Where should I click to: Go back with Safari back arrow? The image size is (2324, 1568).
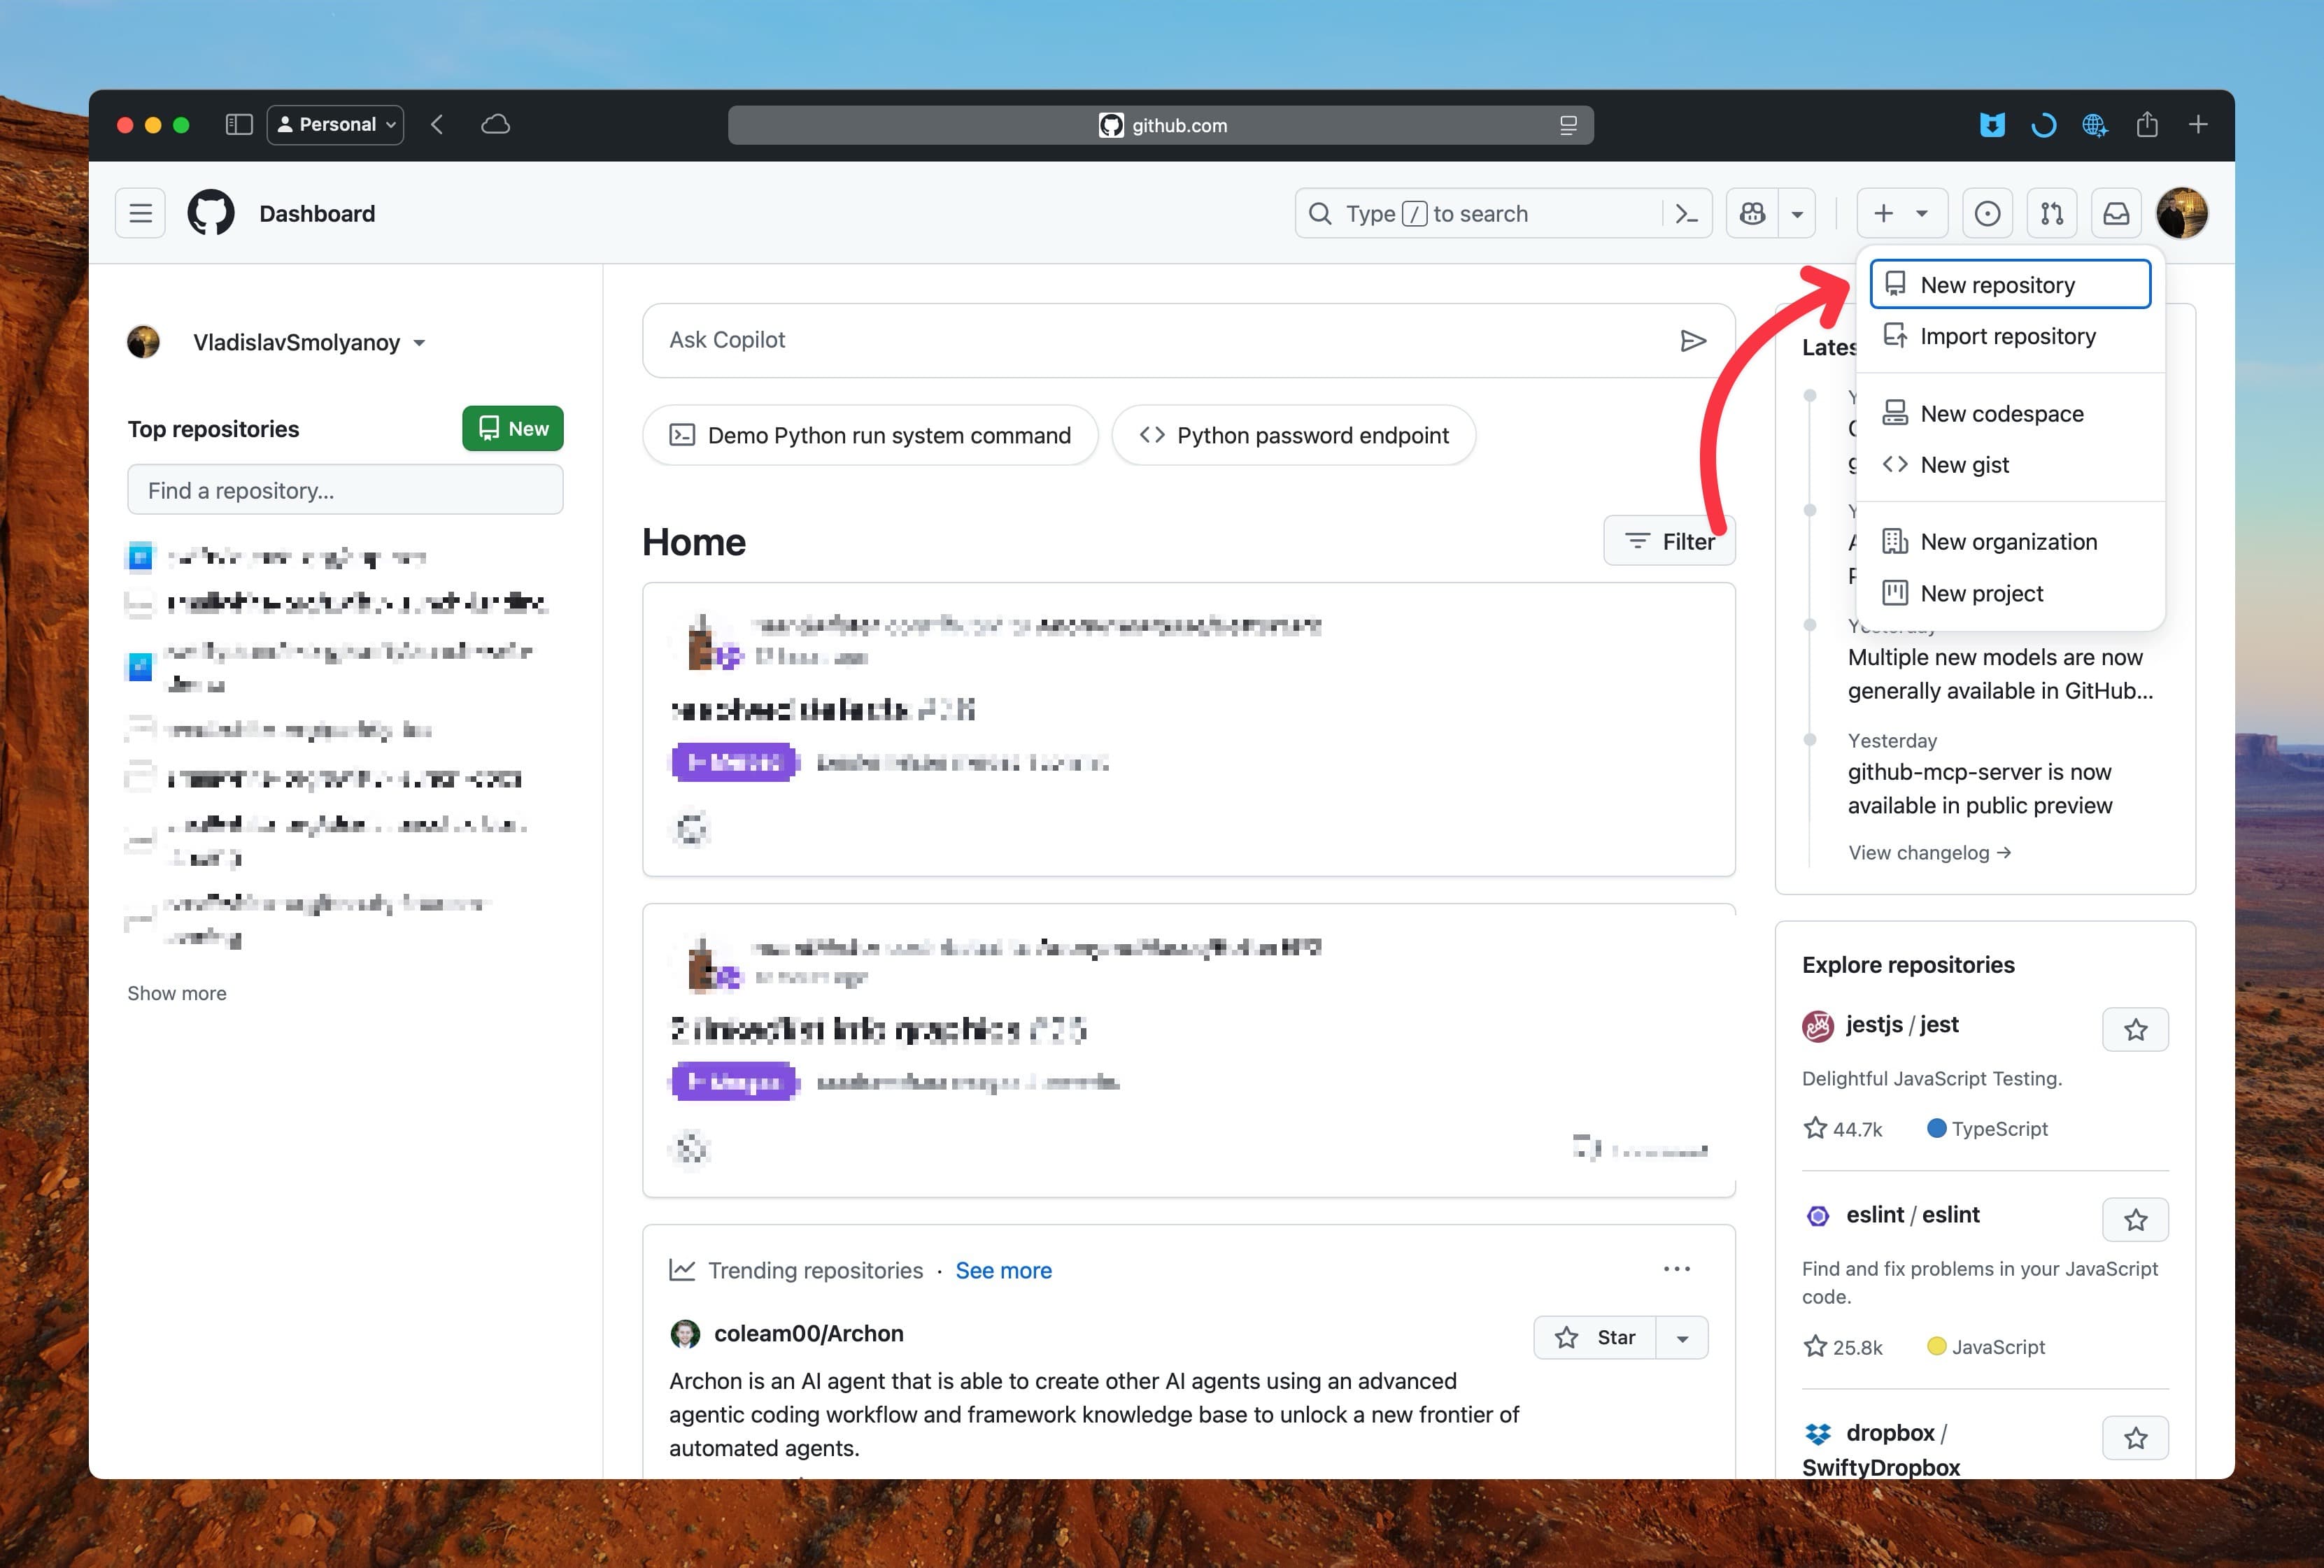(x=437, y=125)
